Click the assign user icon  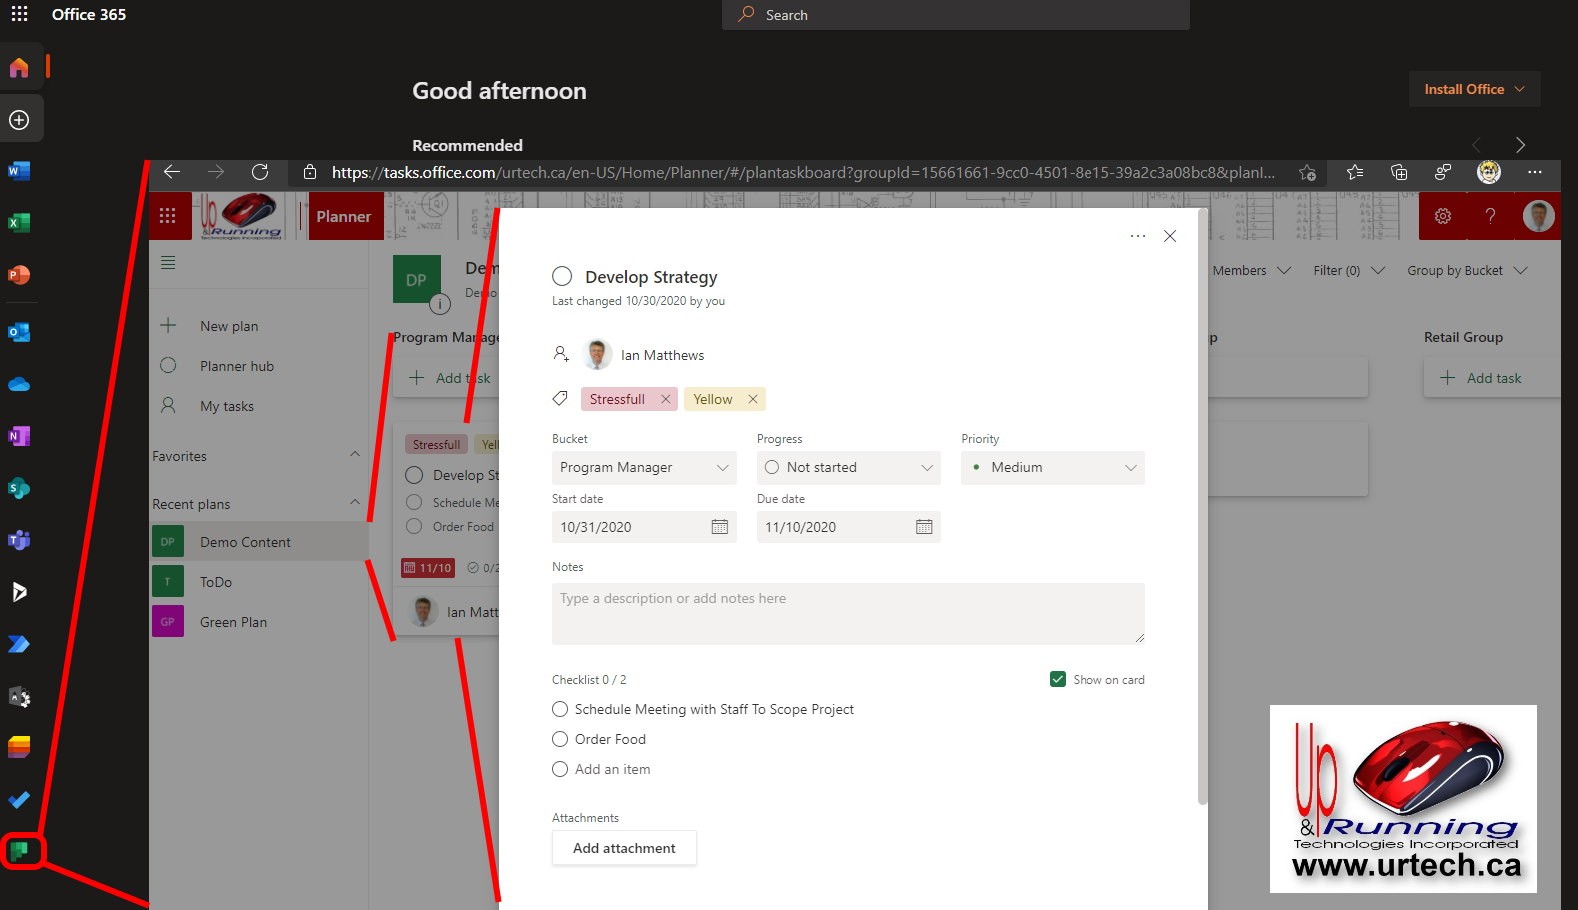(x=561, y=354)
